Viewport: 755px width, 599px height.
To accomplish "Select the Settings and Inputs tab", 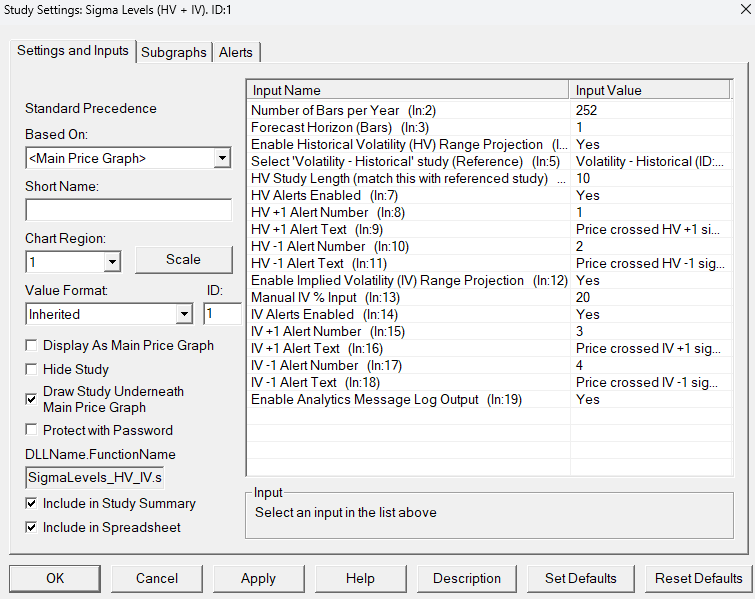I will (x=73, y=51).
